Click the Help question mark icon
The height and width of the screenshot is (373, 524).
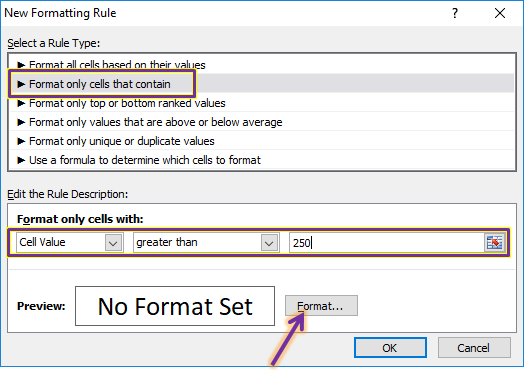[x=455, y=13]
